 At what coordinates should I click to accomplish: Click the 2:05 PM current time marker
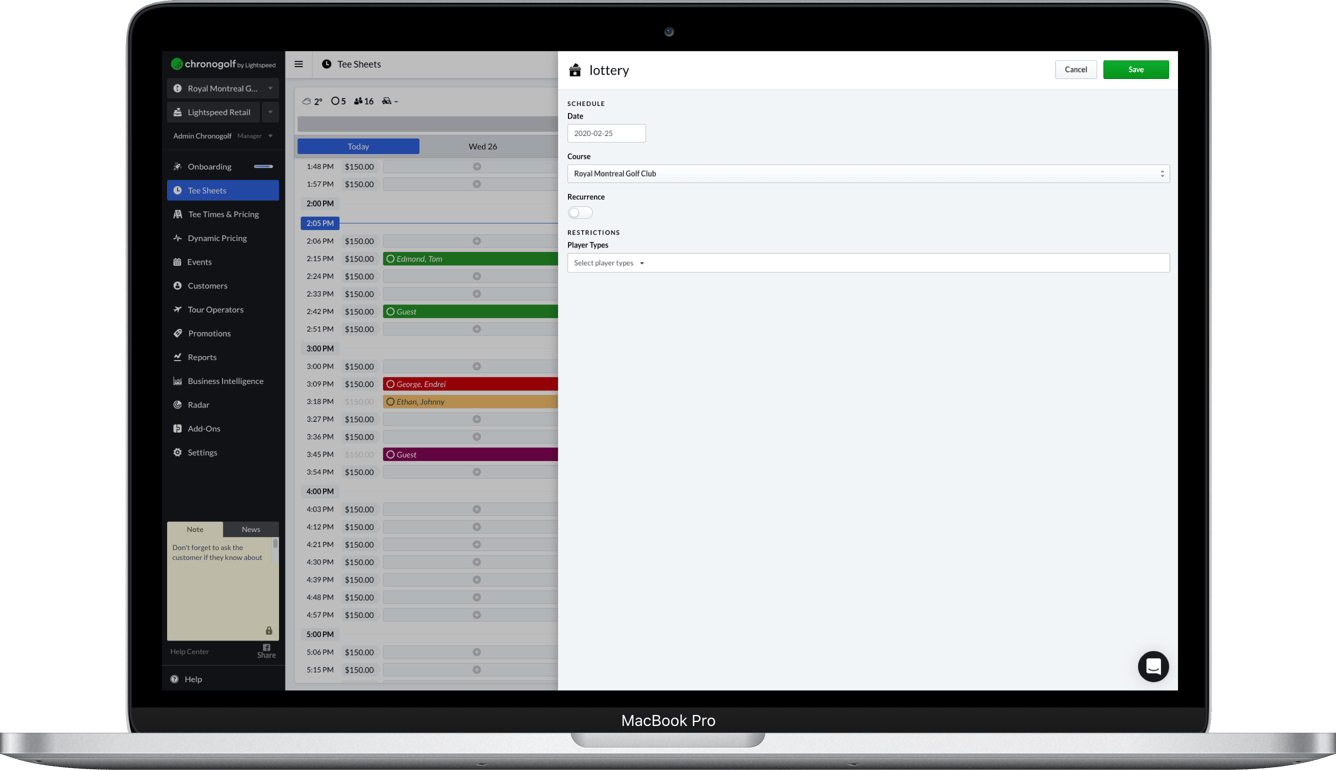pyautogui.click(x=320, y=223)
